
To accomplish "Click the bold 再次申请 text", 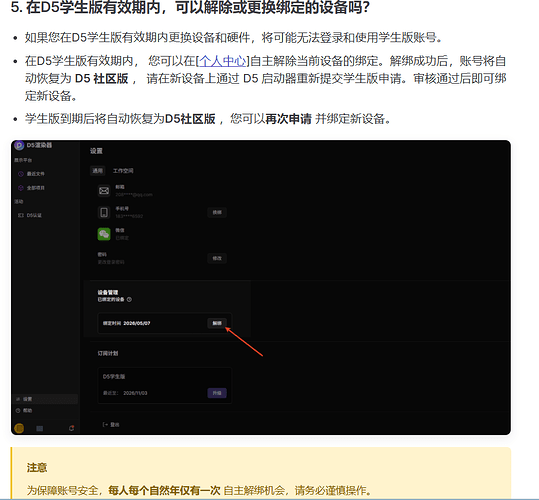I will point(288,119).
